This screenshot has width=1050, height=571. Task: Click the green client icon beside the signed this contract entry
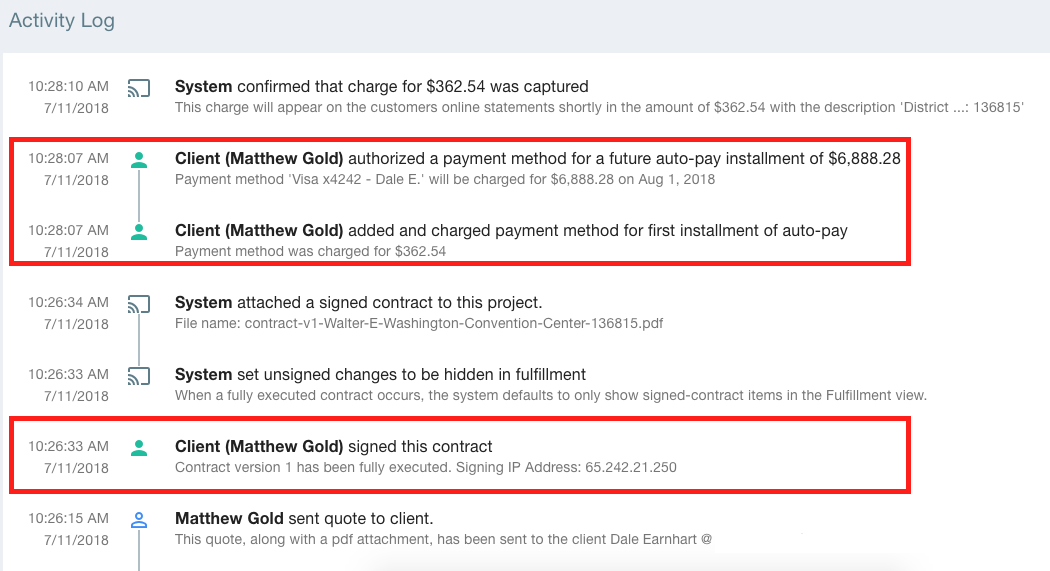point(139,448)
